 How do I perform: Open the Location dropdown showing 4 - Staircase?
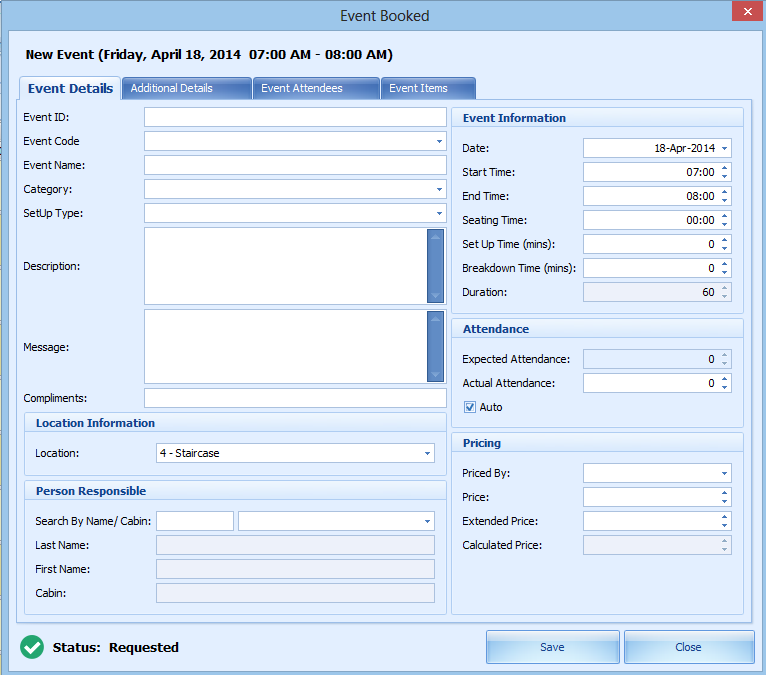427,453
